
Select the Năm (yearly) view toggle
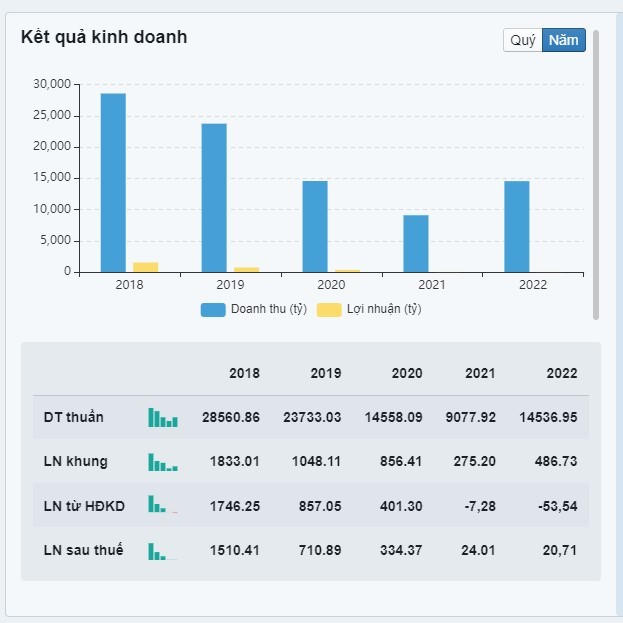[564, 40]
